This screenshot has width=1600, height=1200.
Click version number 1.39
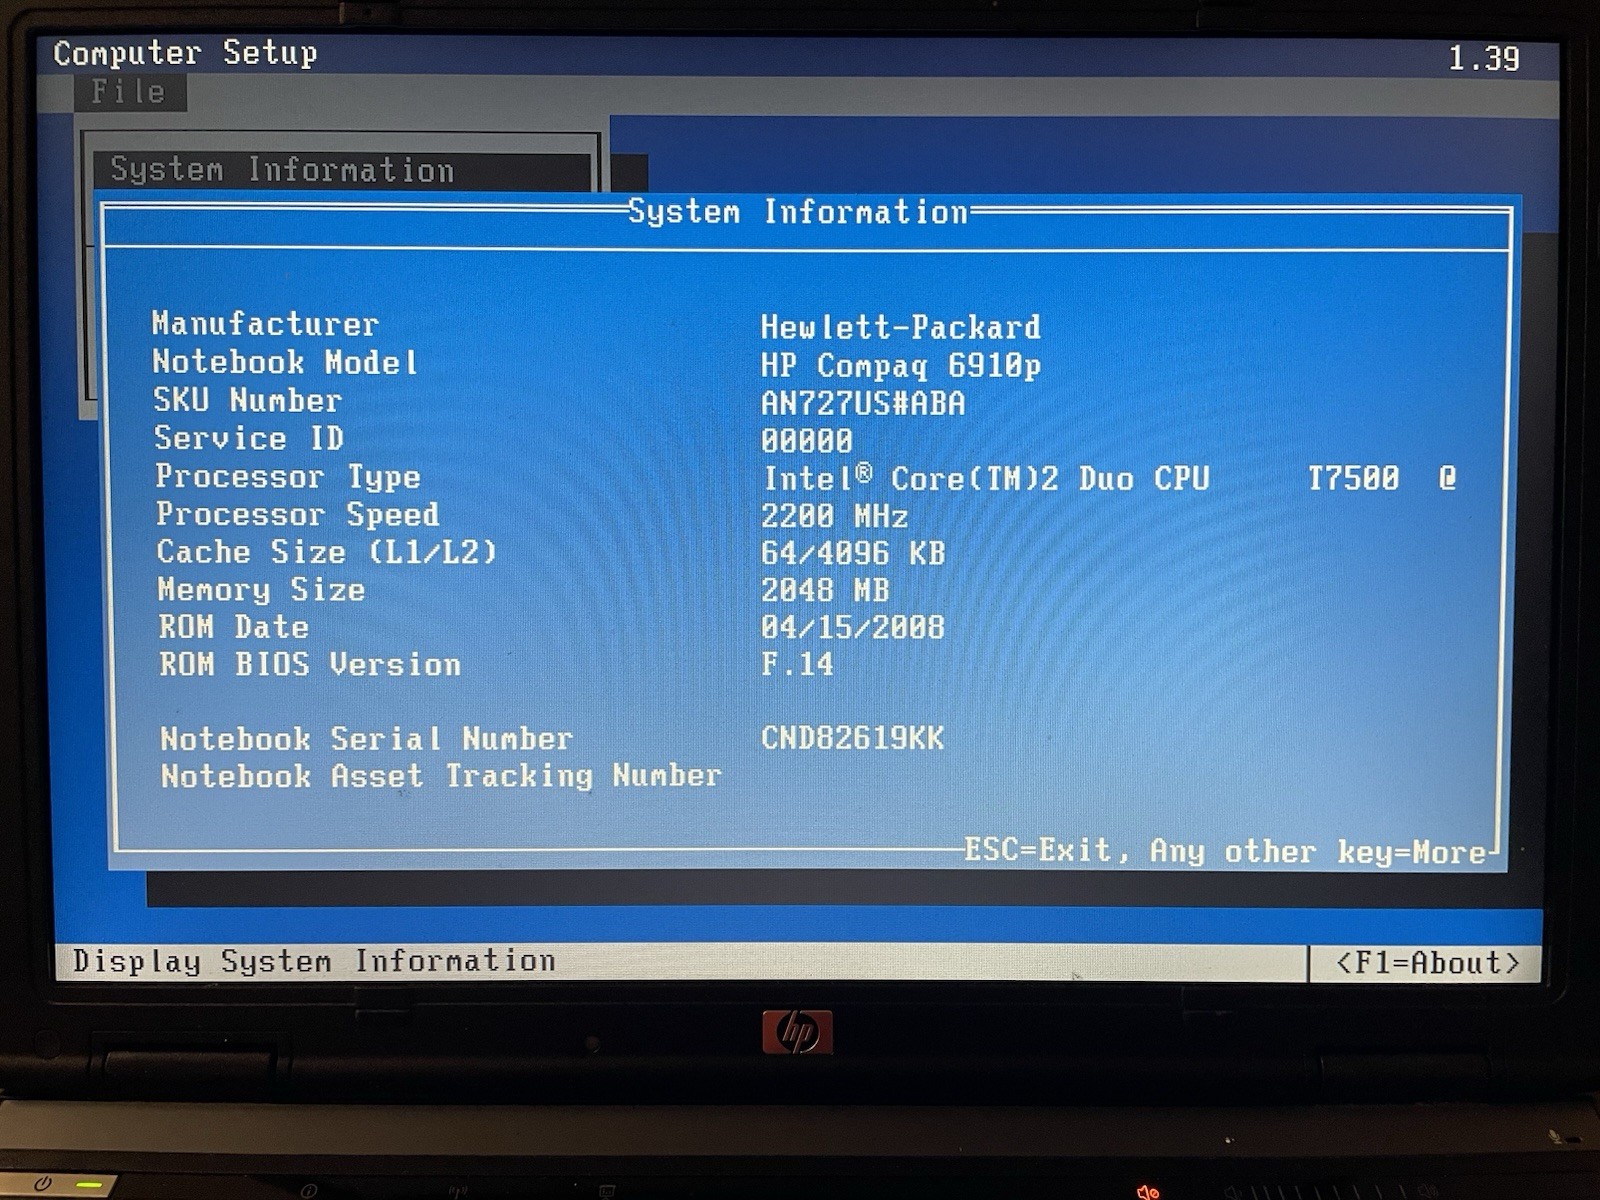1484,59
